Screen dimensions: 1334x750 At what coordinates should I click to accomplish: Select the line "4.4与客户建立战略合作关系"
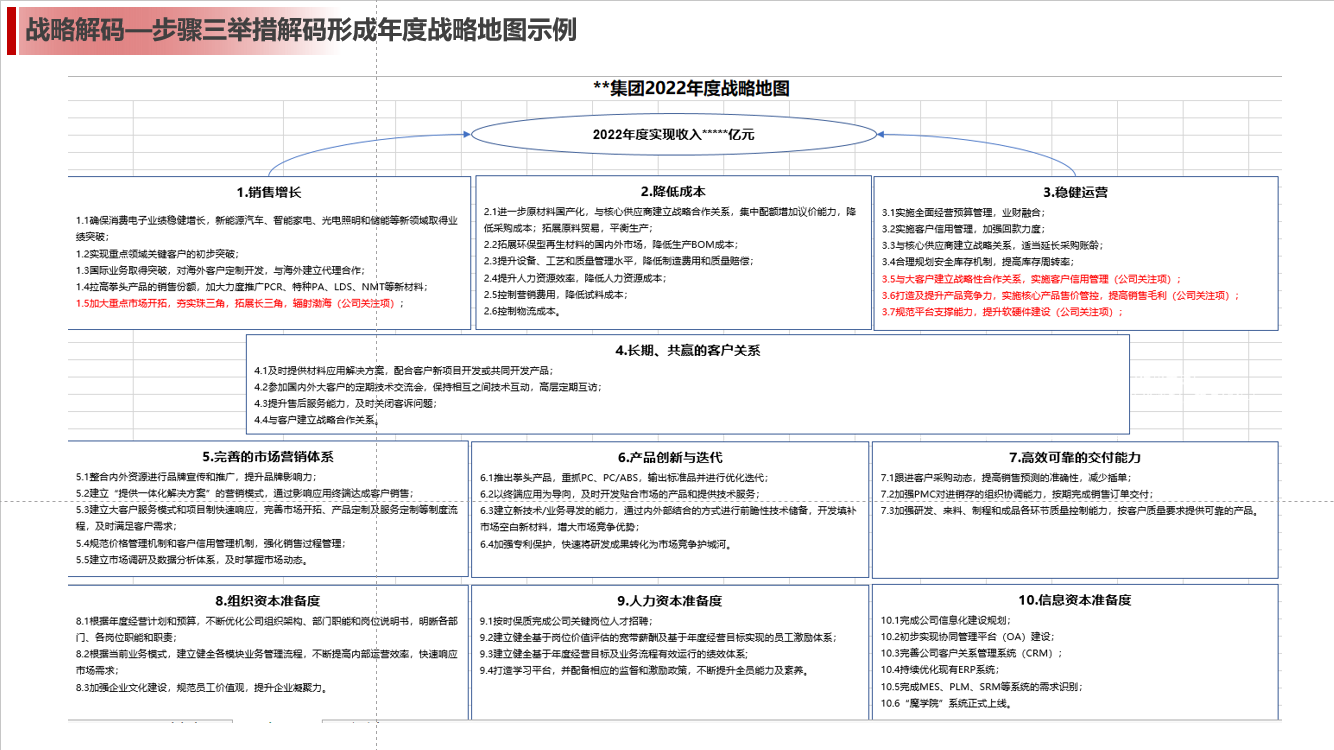(317, 421)
